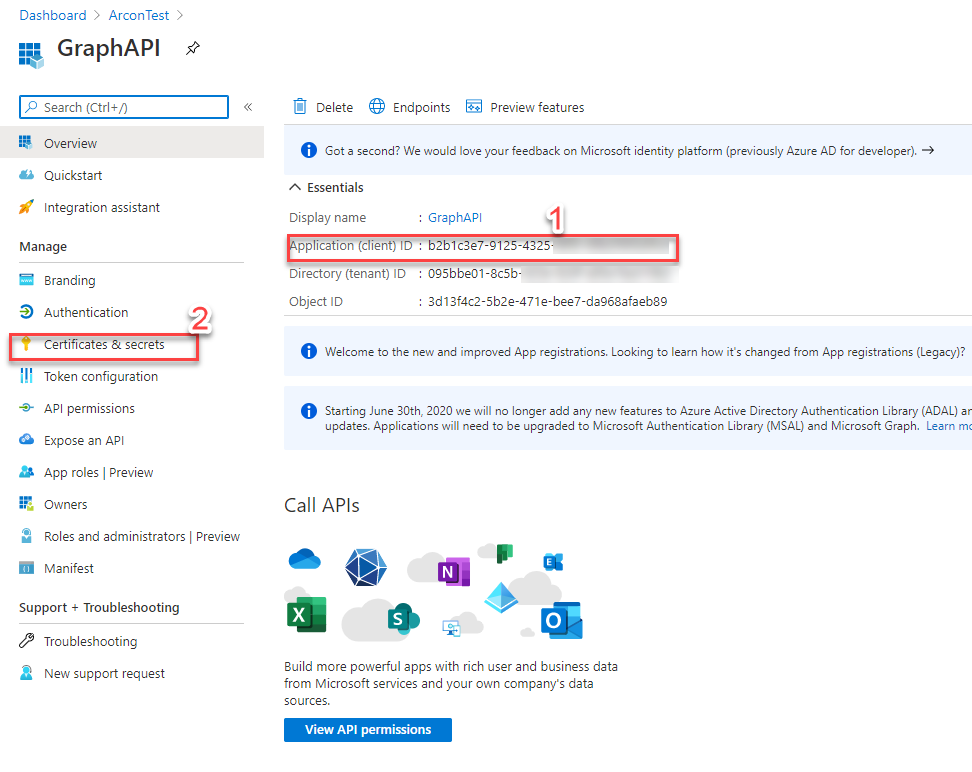Go to ArconTest breadcrumb link

pos(138,15)
